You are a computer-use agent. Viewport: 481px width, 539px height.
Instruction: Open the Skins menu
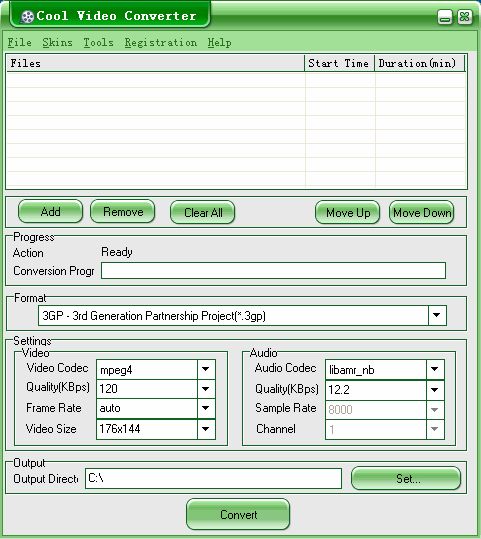coord(57,43)
